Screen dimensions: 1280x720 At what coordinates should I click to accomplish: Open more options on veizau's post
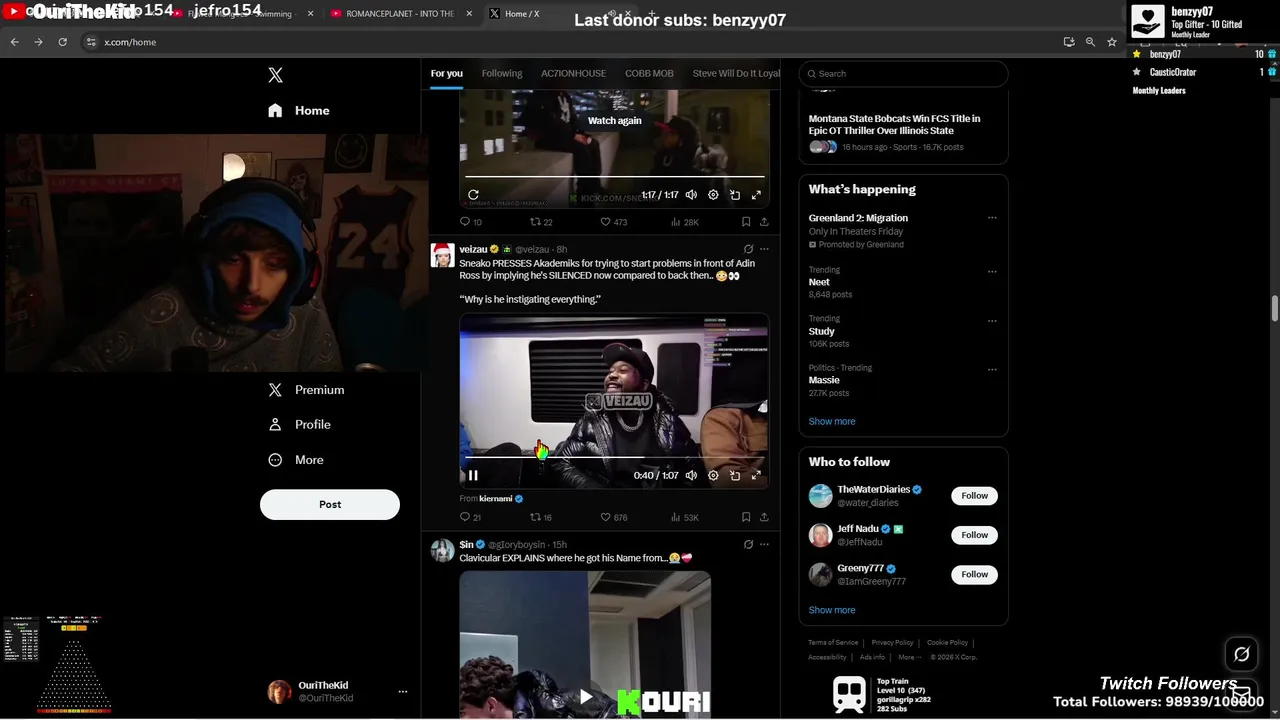click(764, 249)
